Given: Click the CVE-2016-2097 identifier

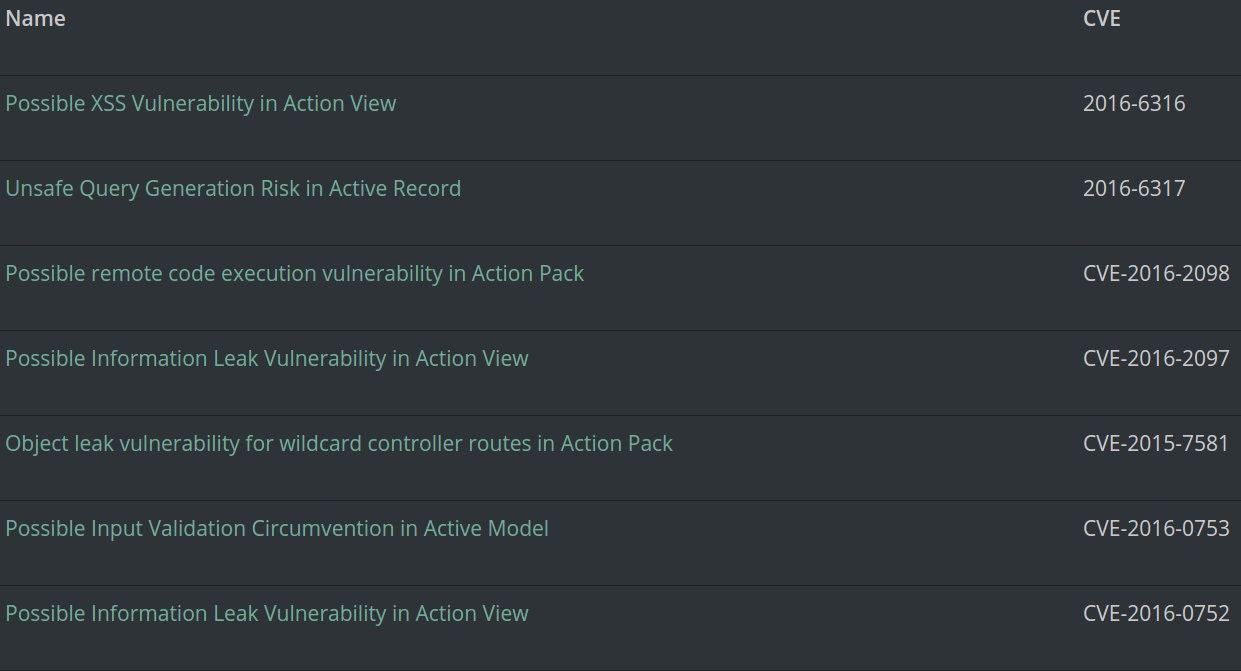Looking at the screenshot, I should pyautogui.click(x=1156, y=358).
